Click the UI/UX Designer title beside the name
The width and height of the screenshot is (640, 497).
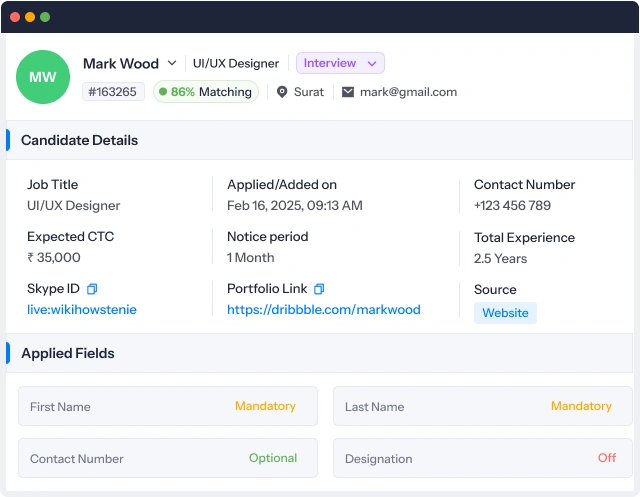236,63
